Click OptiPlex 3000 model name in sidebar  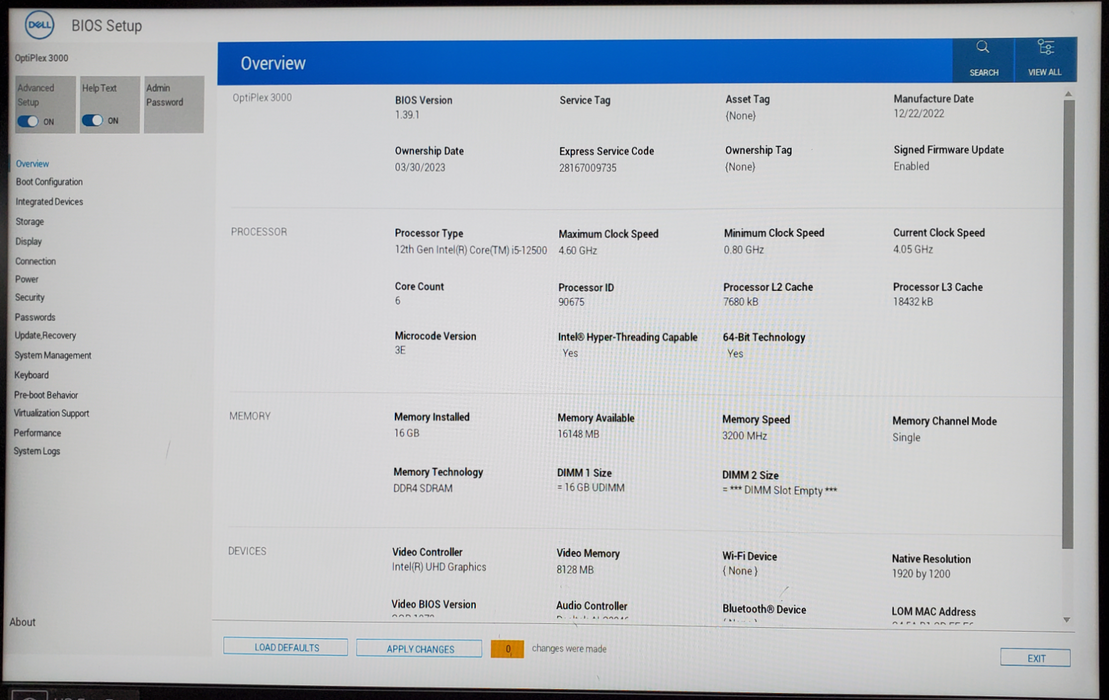click(42, 58)
